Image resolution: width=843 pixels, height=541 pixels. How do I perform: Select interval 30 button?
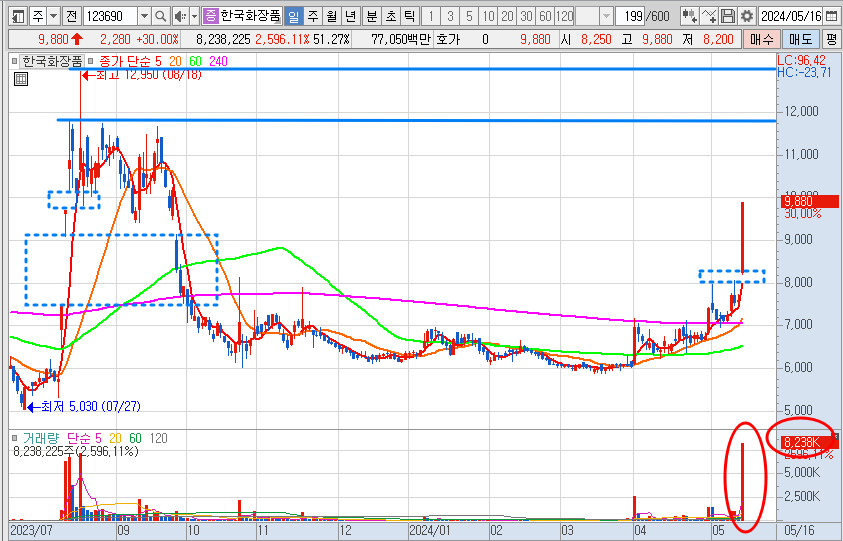[526, 16]
